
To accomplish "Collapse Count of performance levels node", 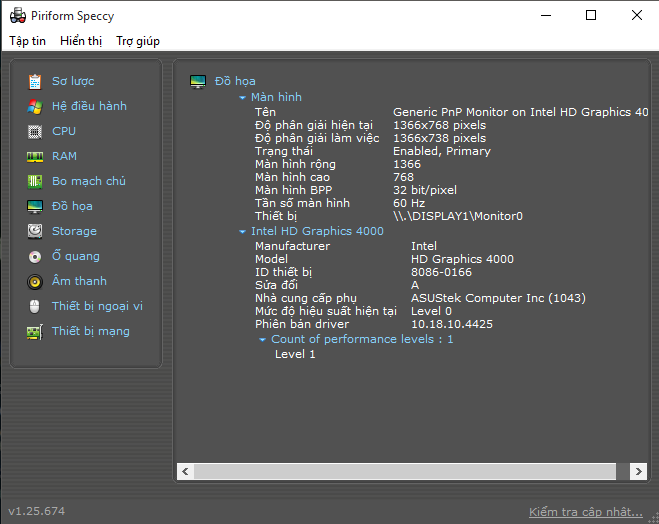I will pyautogui.click(x=262, y=340).
